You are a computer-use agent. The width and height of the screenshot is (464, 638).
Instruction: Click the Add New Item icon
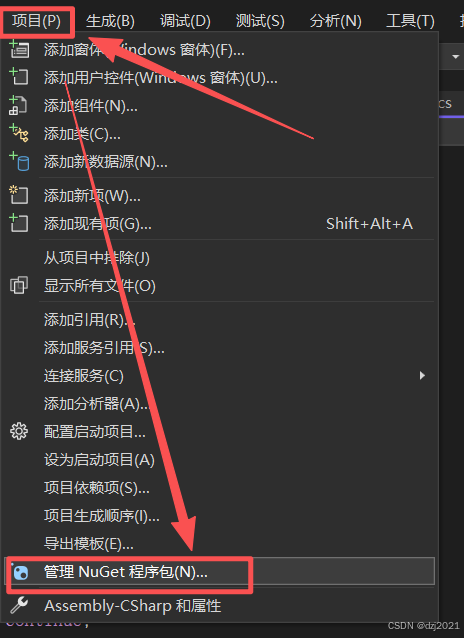[19, 195]
